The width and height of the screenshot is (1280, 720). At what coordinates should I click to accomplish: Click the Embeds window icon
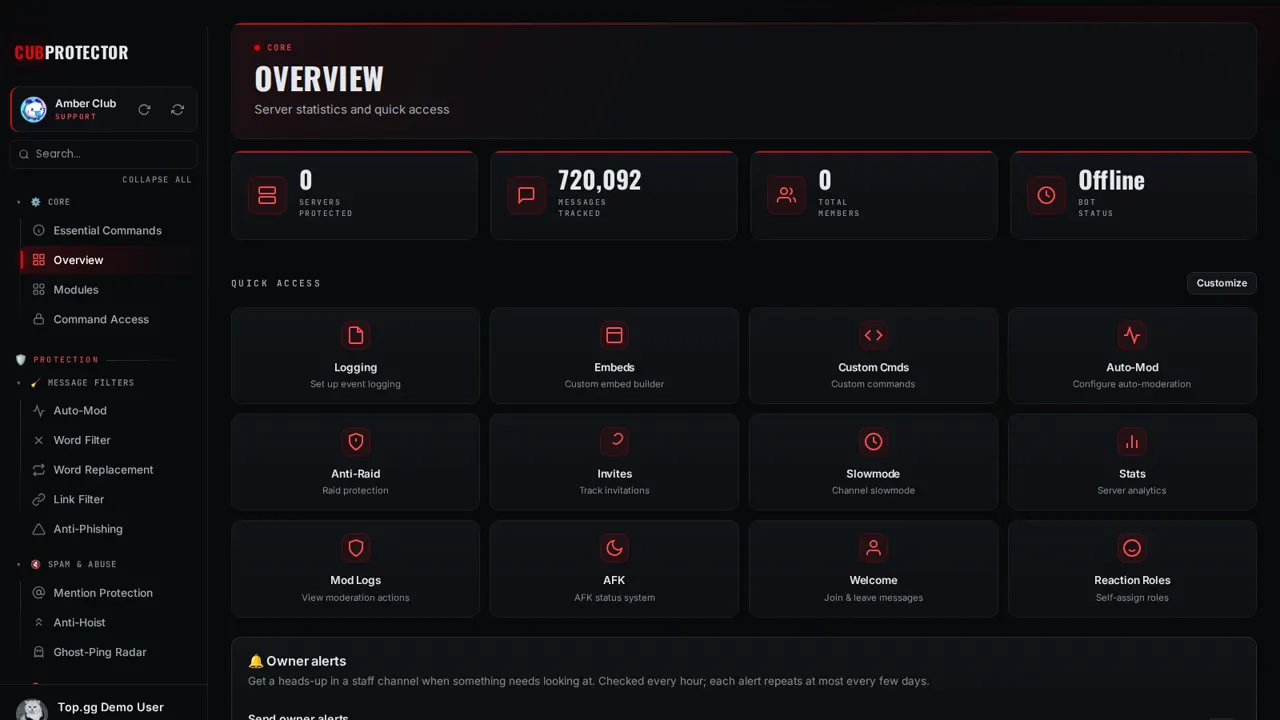point(614,335)
